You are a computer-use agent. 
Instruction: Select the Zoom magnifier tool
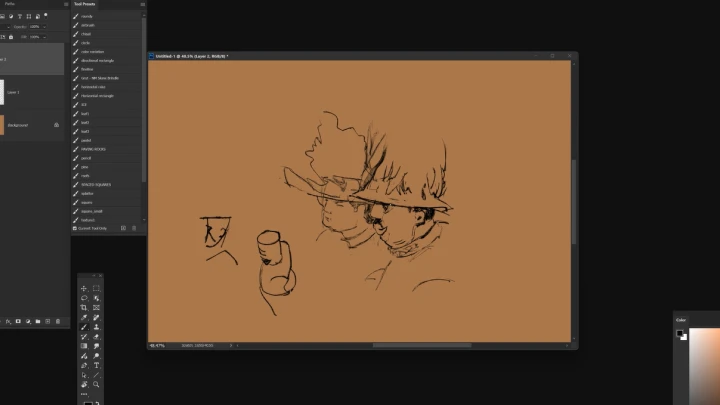click(x=96, y=384)
